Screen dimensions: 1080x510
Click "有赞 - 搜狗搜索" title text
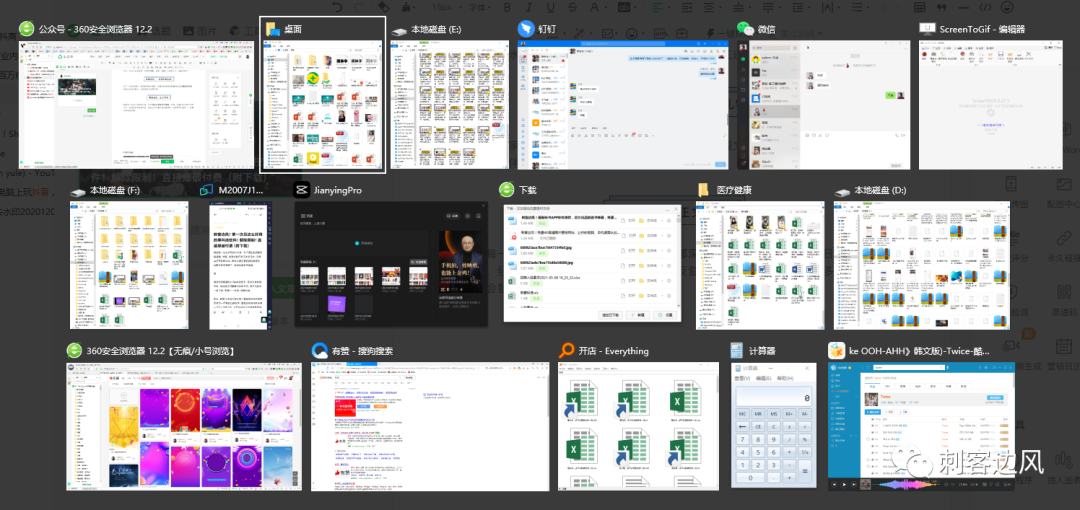(362, 351)
